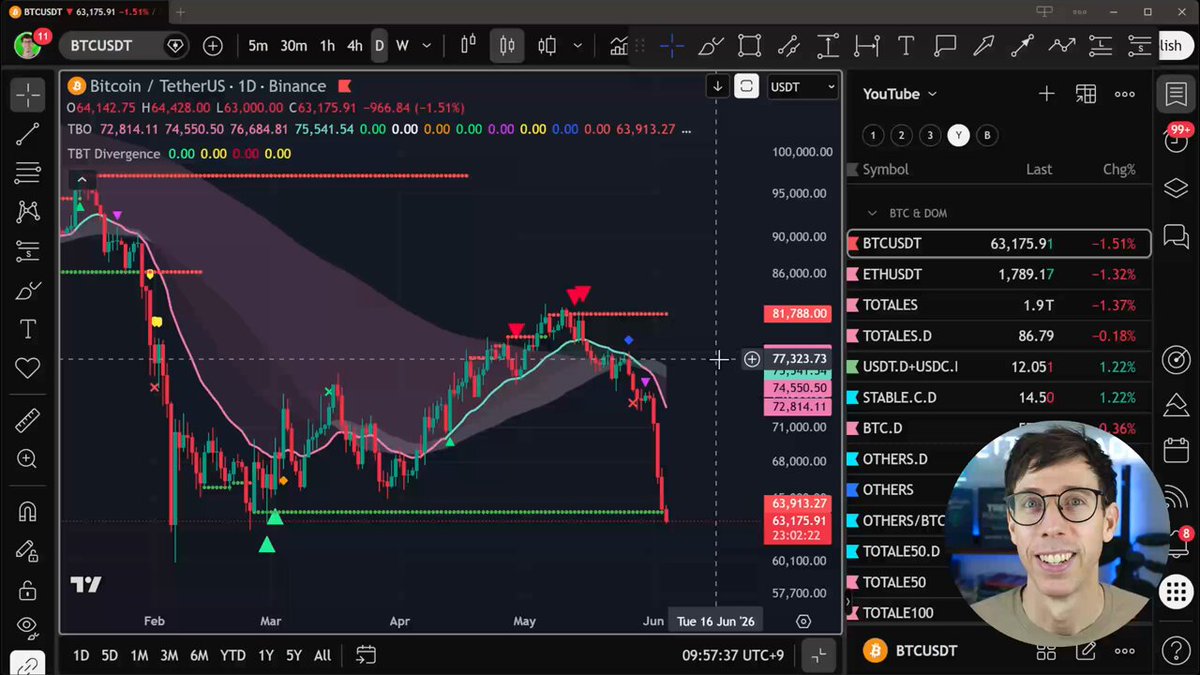1200x675 pixels.
Task: Select the D daily timeframe
Action: (379, 46)
